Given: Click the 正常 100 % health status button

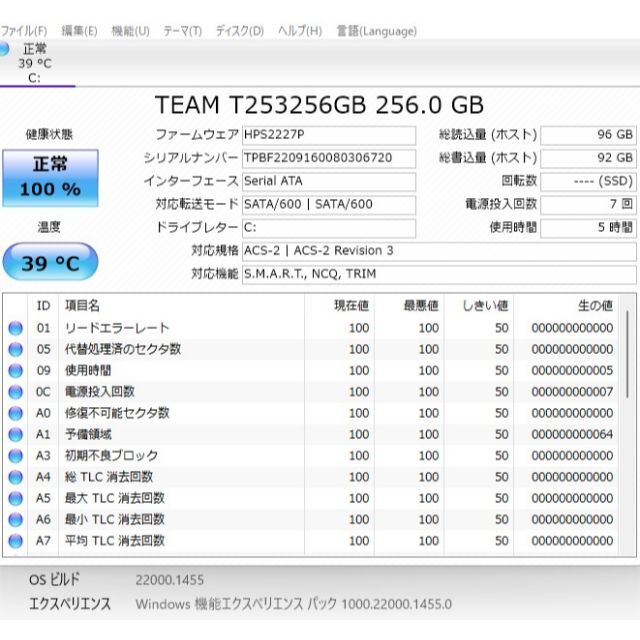Looking at the screenshot, I should [x=50, y=178].
